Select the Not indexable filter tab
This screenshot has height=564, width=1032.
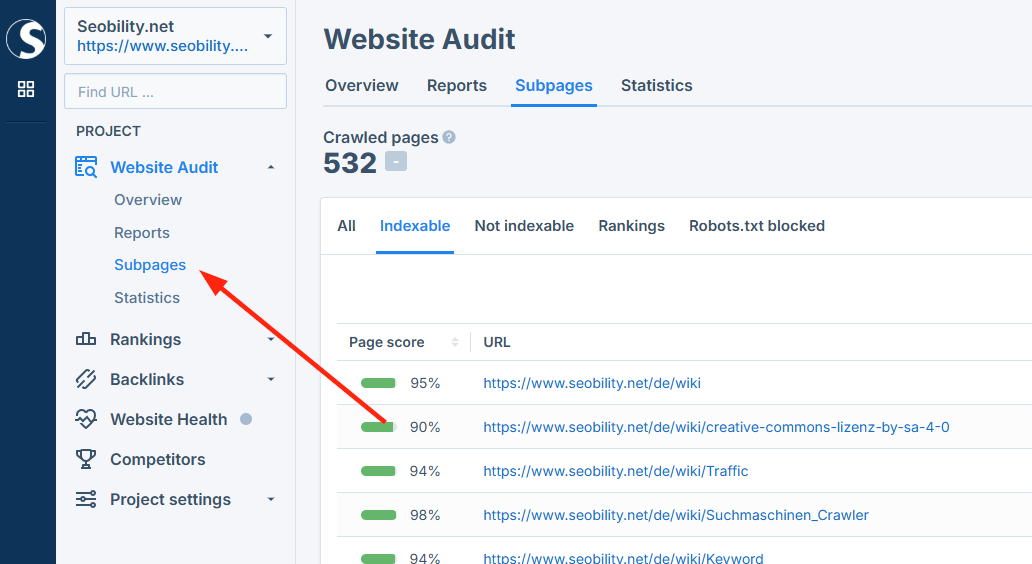pyautogui.click(x=524, y=226)
